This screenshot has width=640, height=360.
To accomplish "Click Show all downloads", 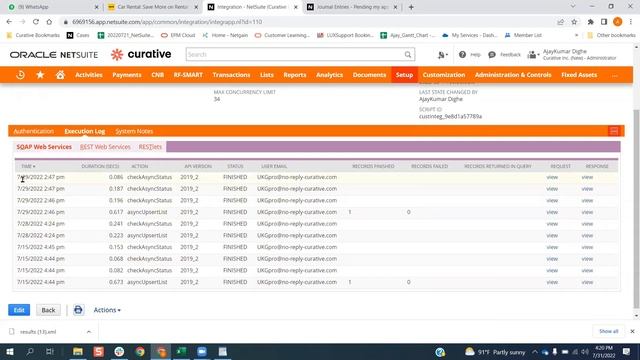I will [x=609, y=331].
